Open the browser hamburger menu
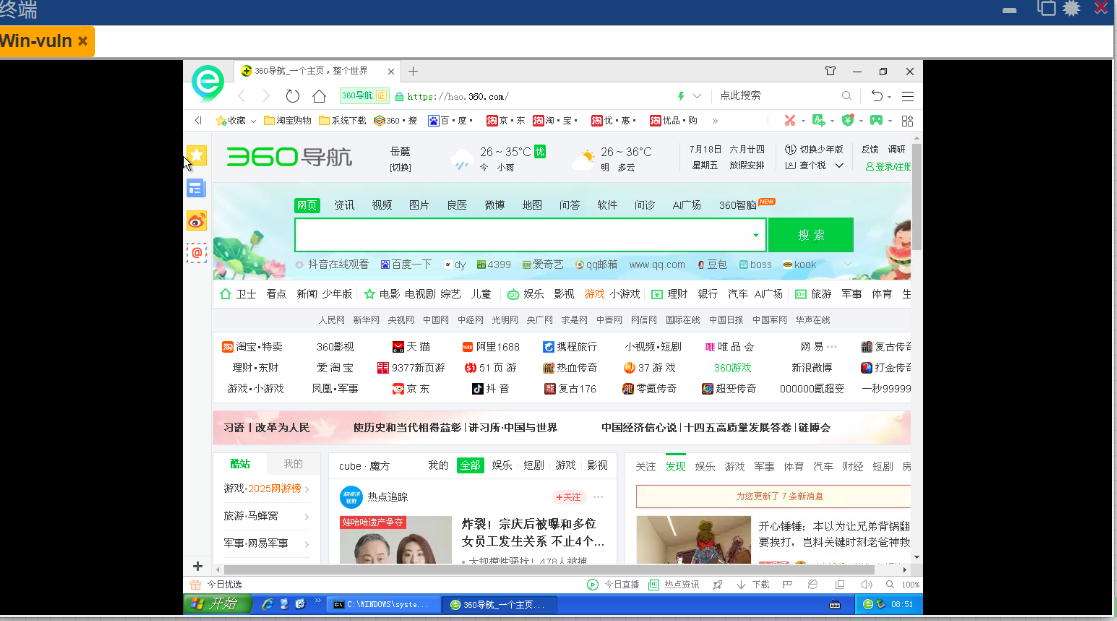The height and width of the screenshot is (621, 1117). [x=908, y=96]
